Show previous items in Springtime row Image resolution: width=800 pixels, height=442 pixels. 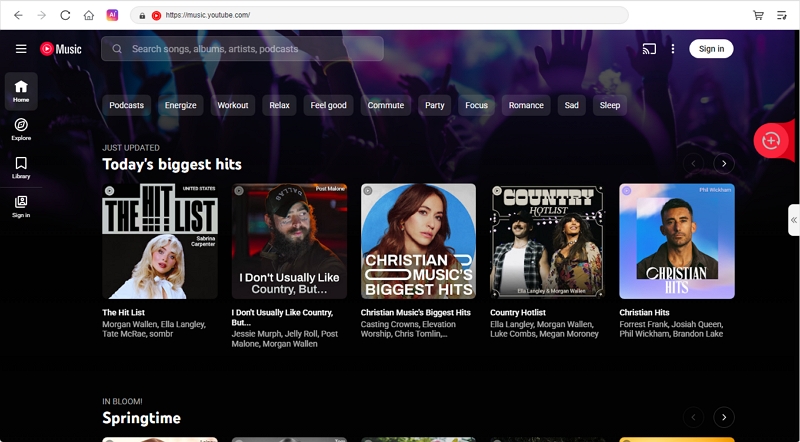(693, 418)
